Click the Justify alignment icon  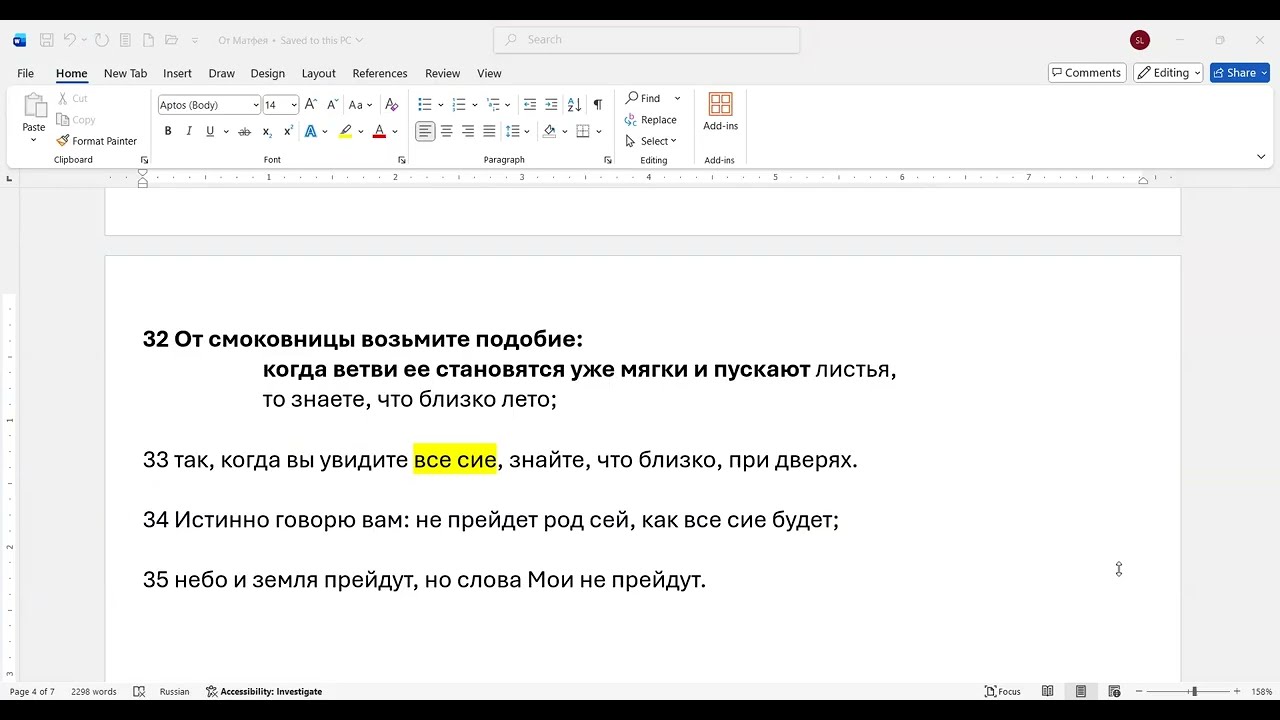(489, 131)
